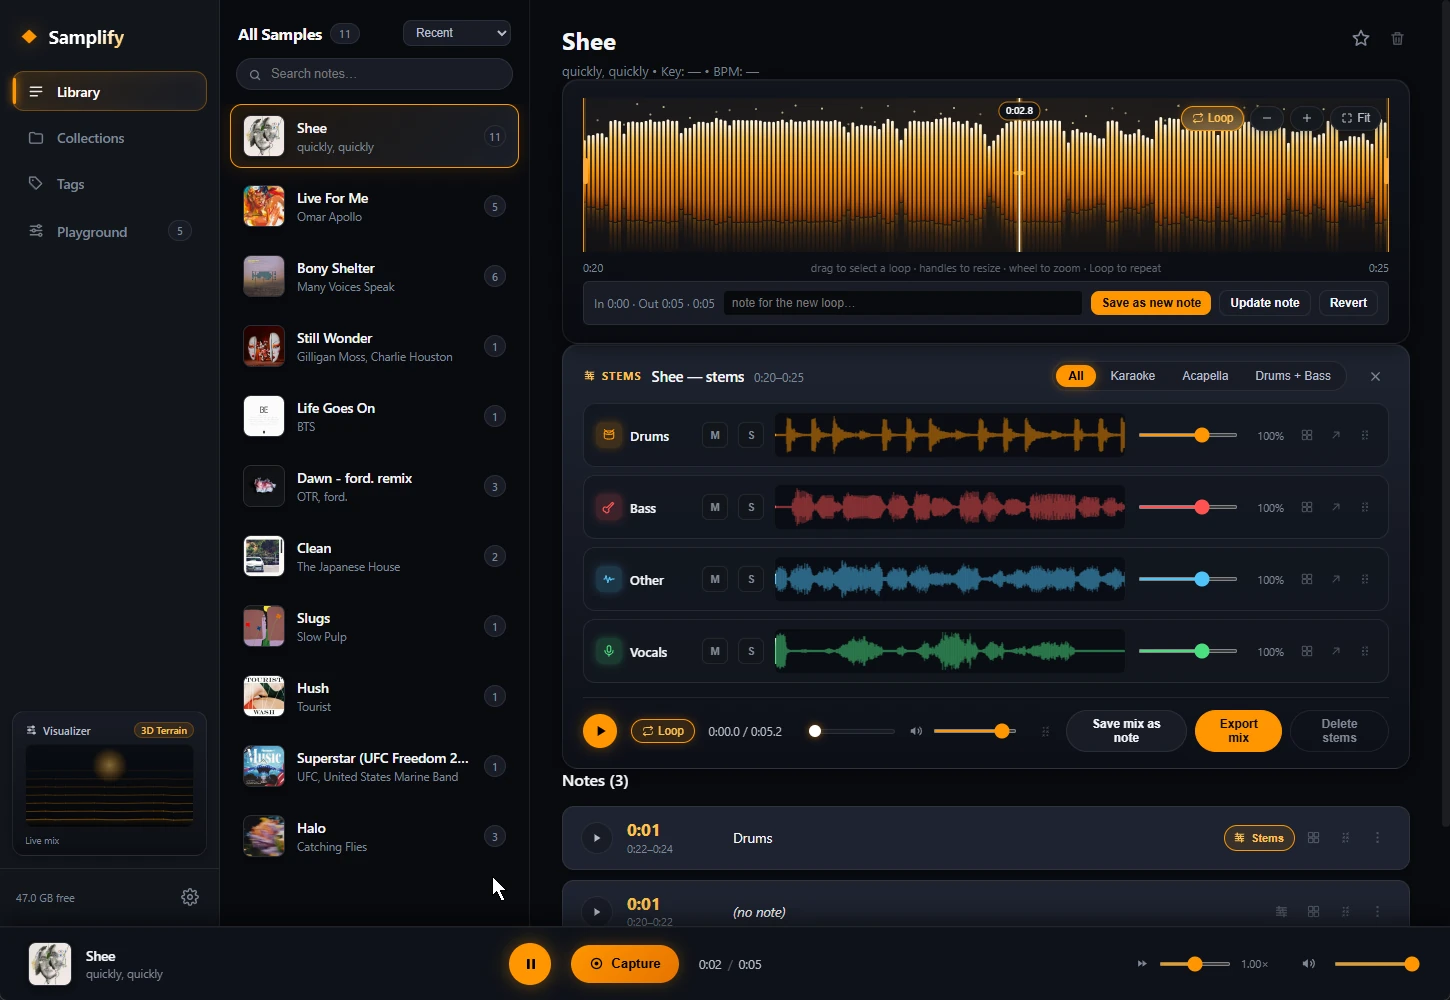Click the Drums stem instrument icon
The height and width of the screenshot is (1000, 1450).
coord(608,435)
